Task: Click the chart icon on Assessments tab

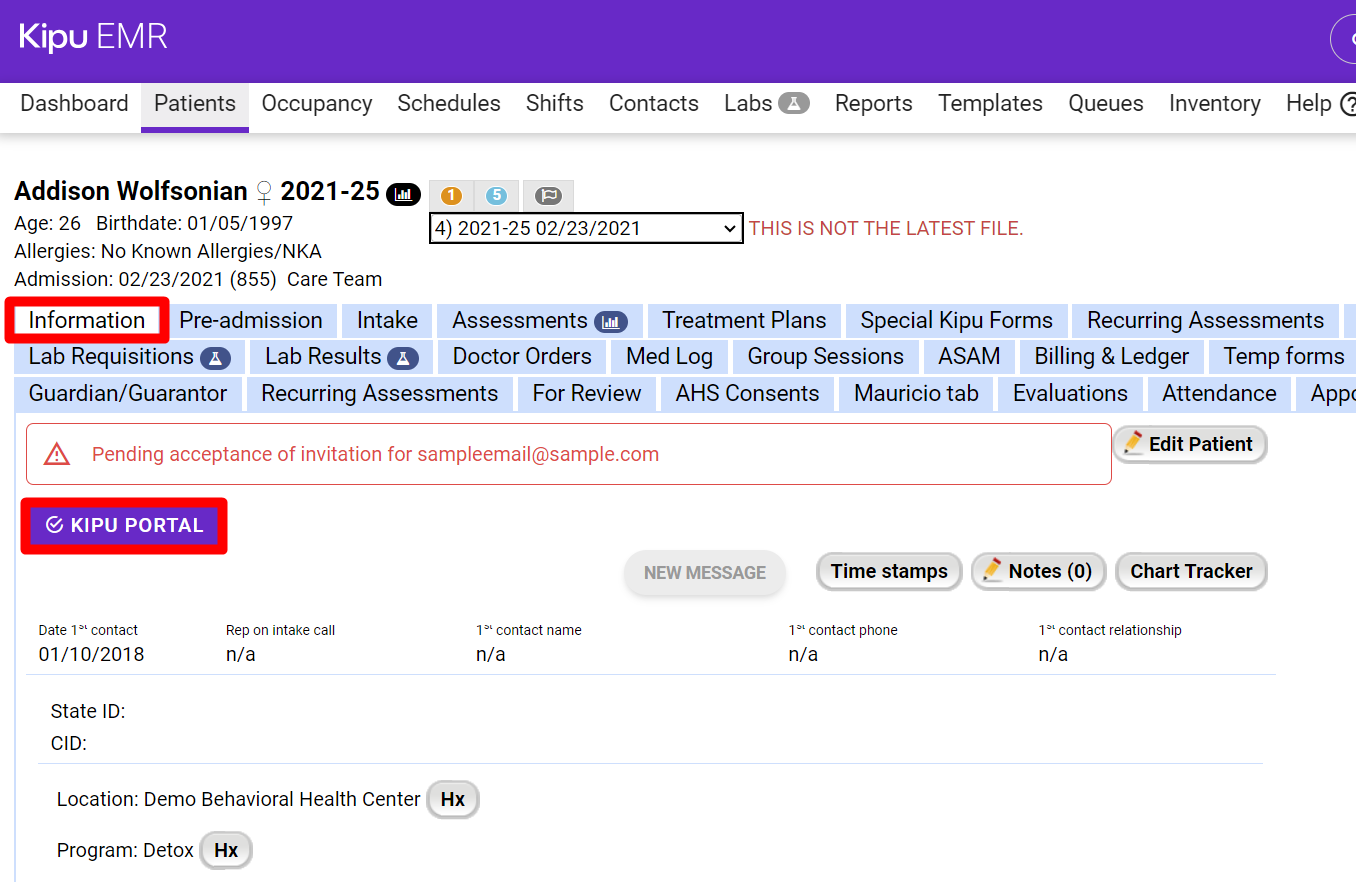Action: coord(610,321)
